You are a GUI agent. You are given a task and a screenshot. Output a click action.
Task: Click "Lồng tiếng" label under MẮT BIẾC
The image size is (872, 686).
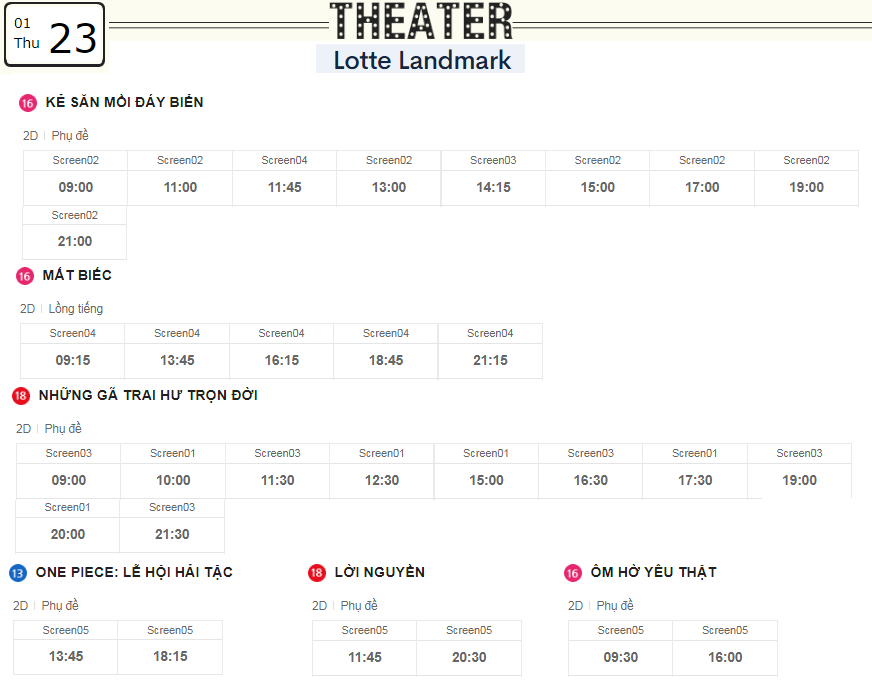coord(76,309)
